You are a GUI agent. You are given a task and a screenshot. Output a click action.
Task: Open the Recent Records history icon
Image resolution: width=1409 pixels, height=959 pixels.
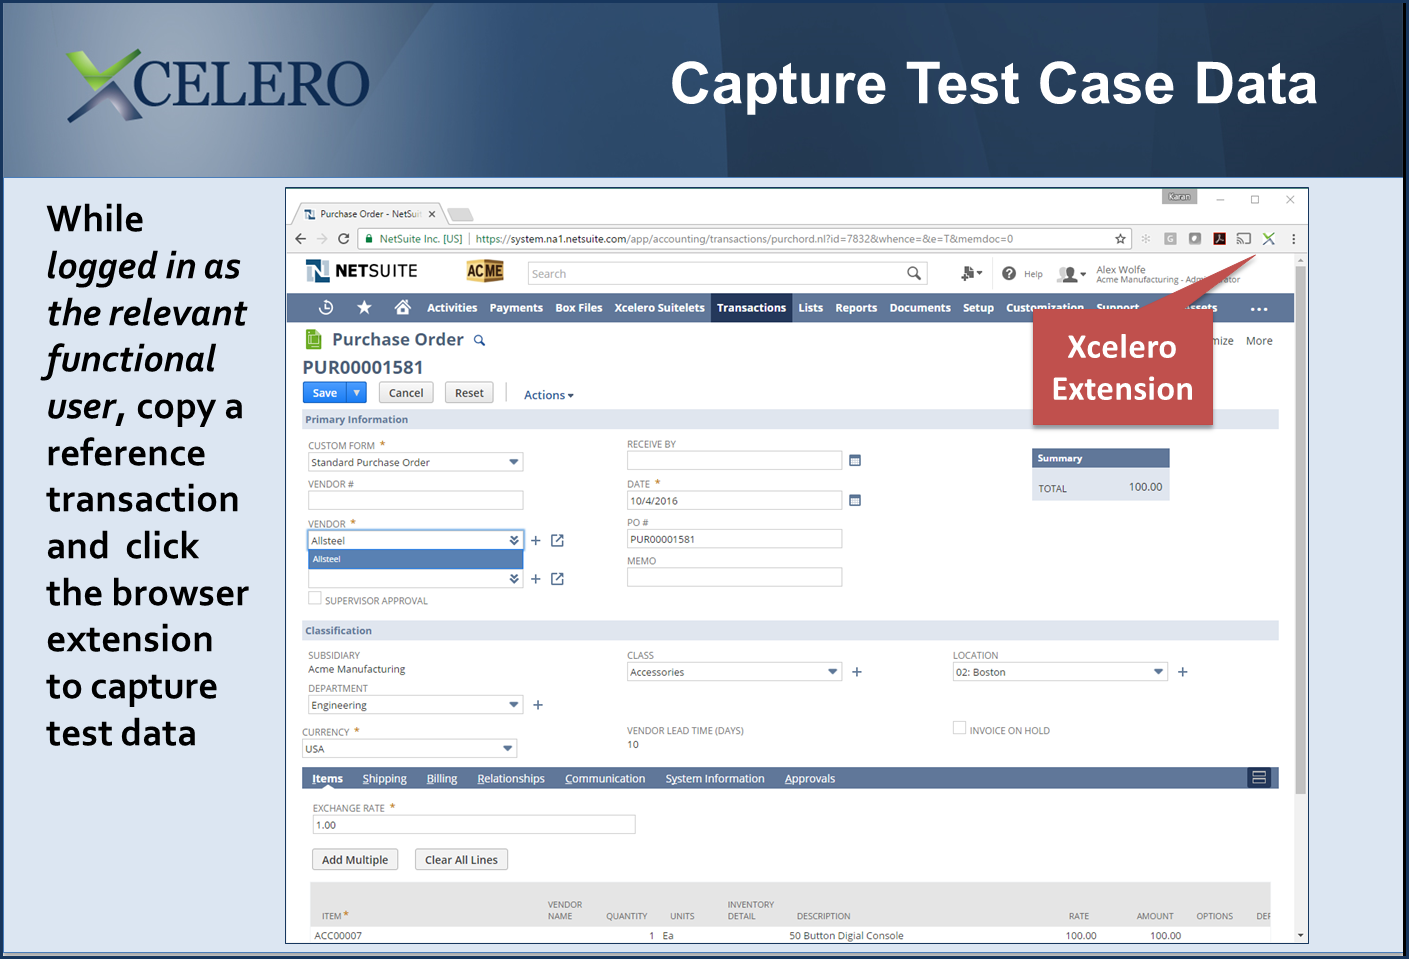pyautogui.click(x=326, y=308)
